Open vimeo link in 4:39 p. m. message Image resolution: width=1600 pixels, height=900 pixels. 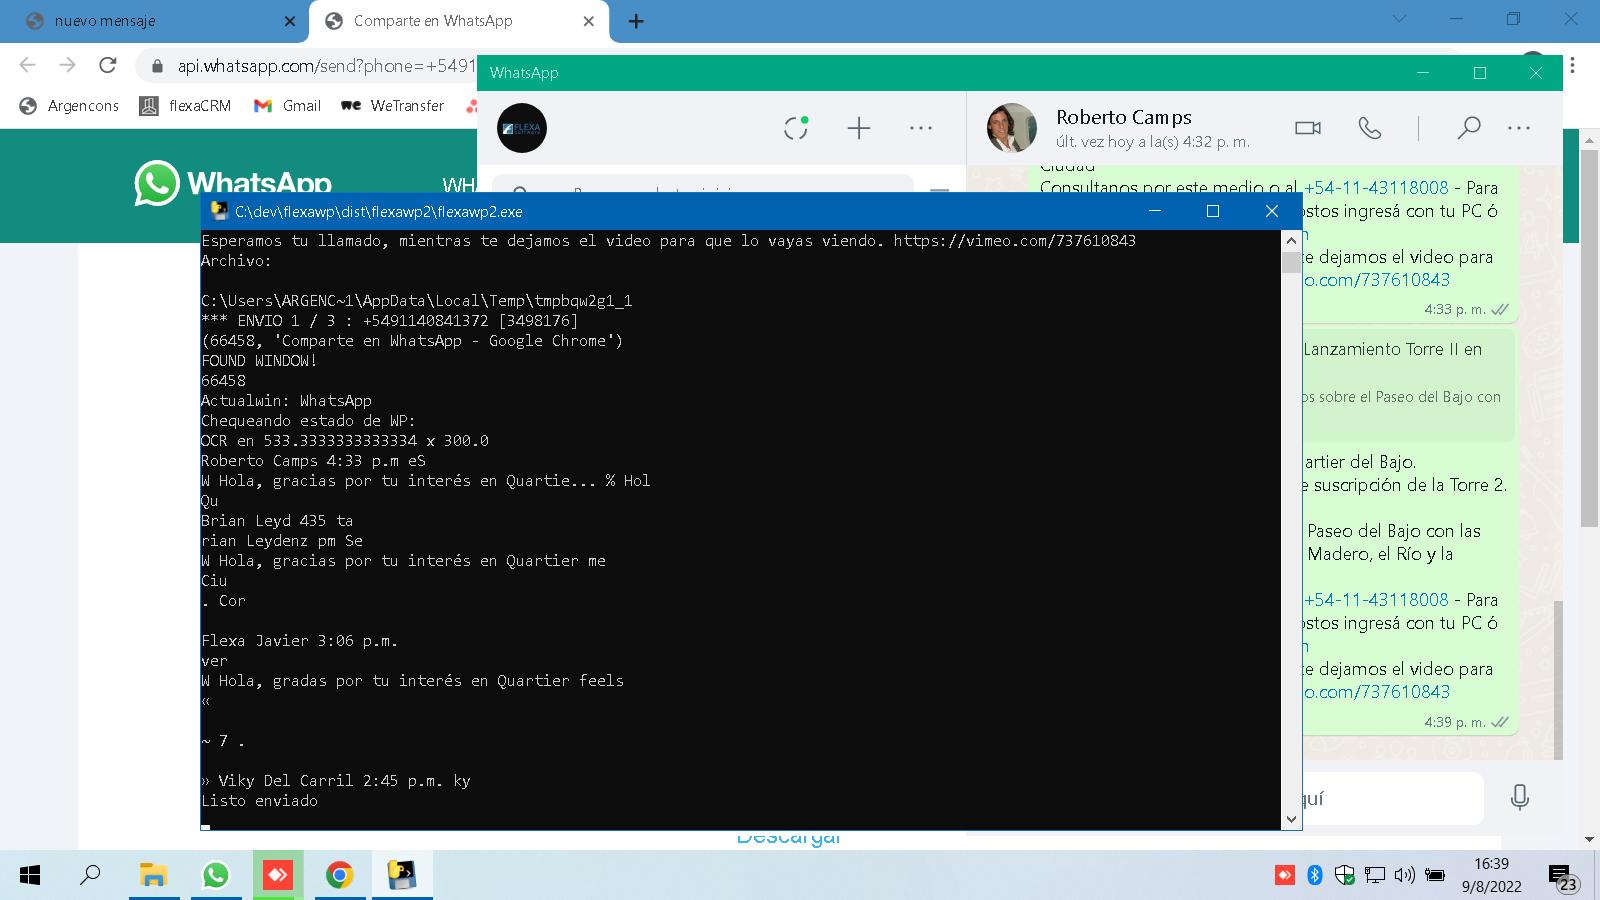(x=1376, y=692)
